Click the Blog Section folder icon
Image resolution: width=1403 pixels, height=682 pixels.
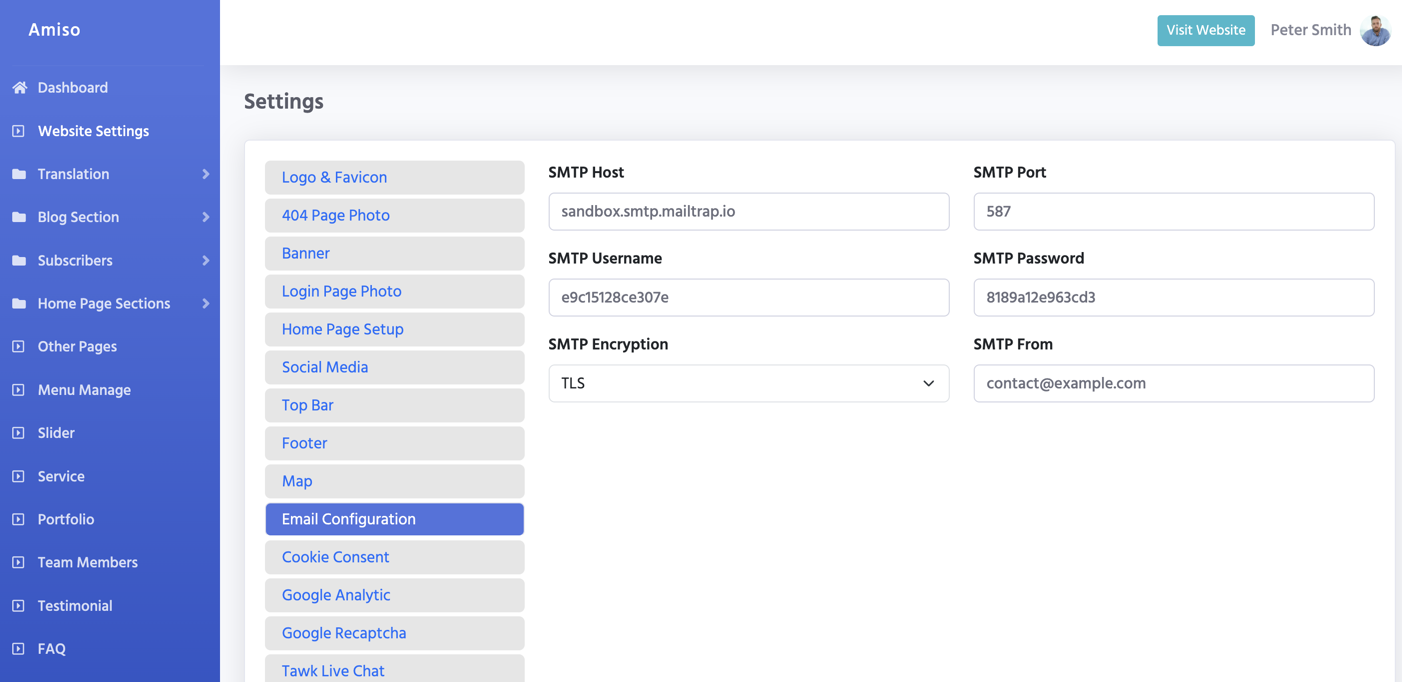pos(19,217)
